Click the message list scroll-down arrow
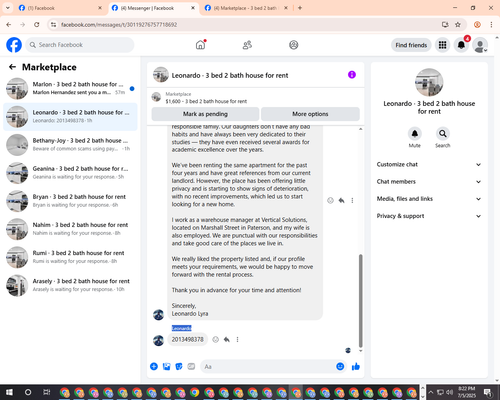This screenshot has height=400, width=500. pyautogui.click(x=360, y=351)
